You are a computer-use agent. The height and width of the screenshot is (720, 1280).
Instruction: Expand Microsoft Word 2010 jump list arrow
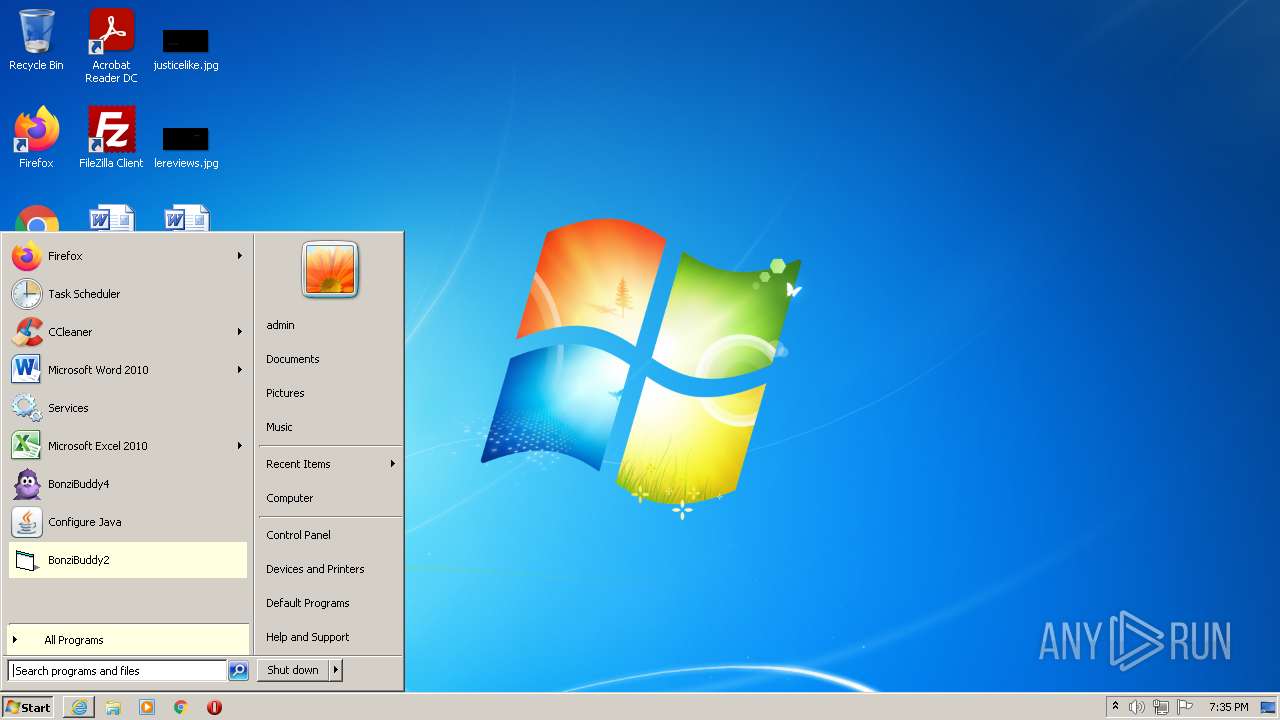pos(240,370)
